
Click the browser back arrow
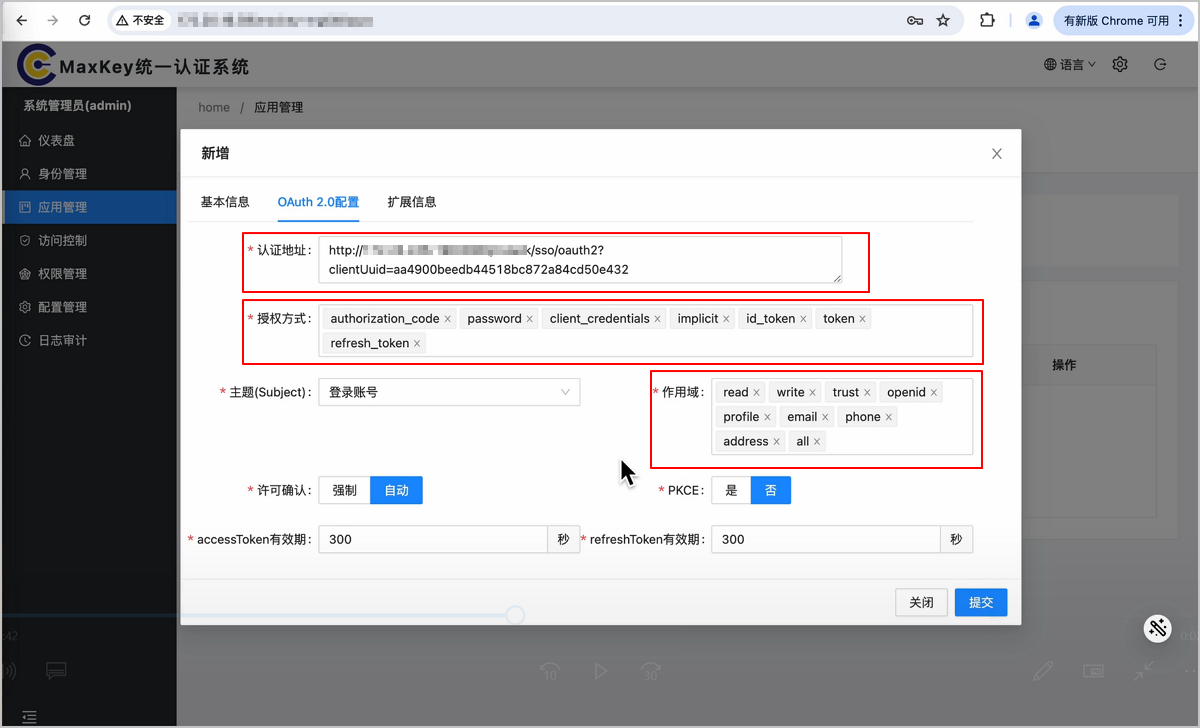[22, 20]
